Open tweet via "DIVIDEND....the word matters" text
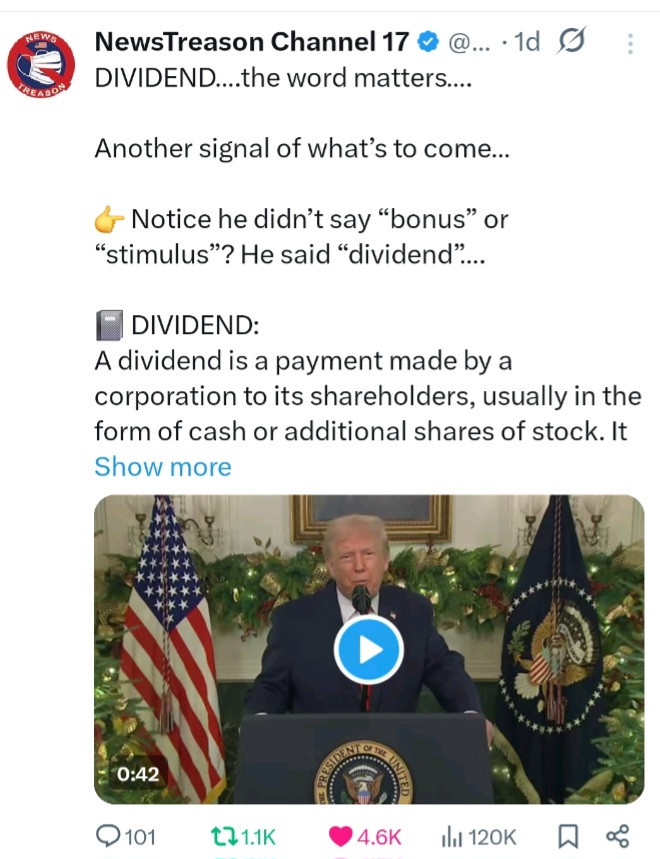 click(281, 80)
